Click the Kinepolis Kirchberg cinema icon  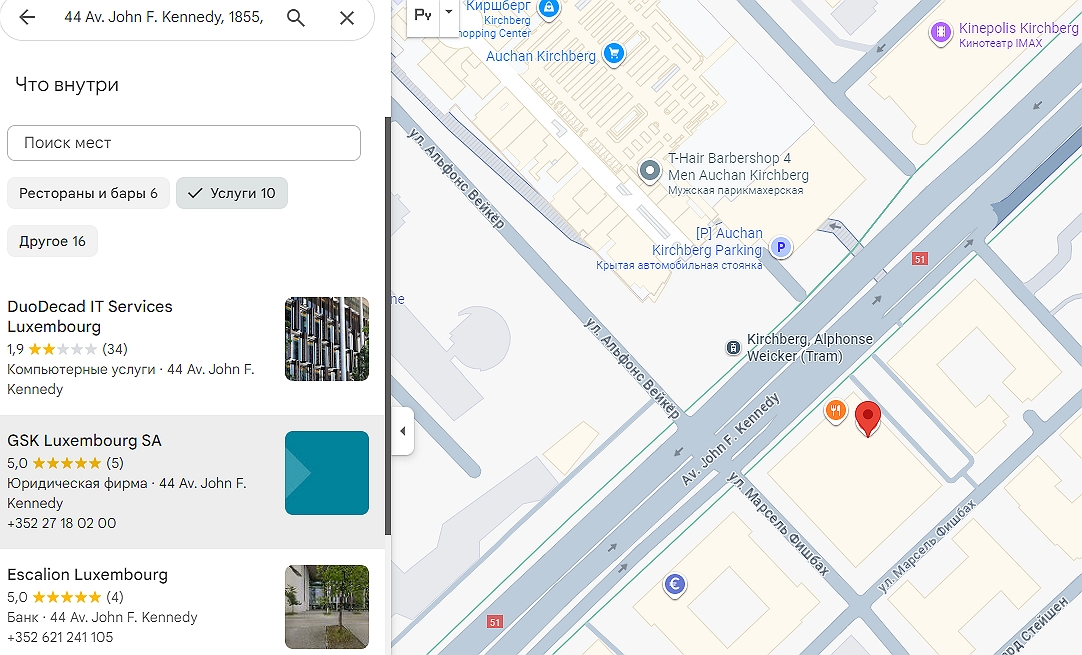[x=940, y=32]
